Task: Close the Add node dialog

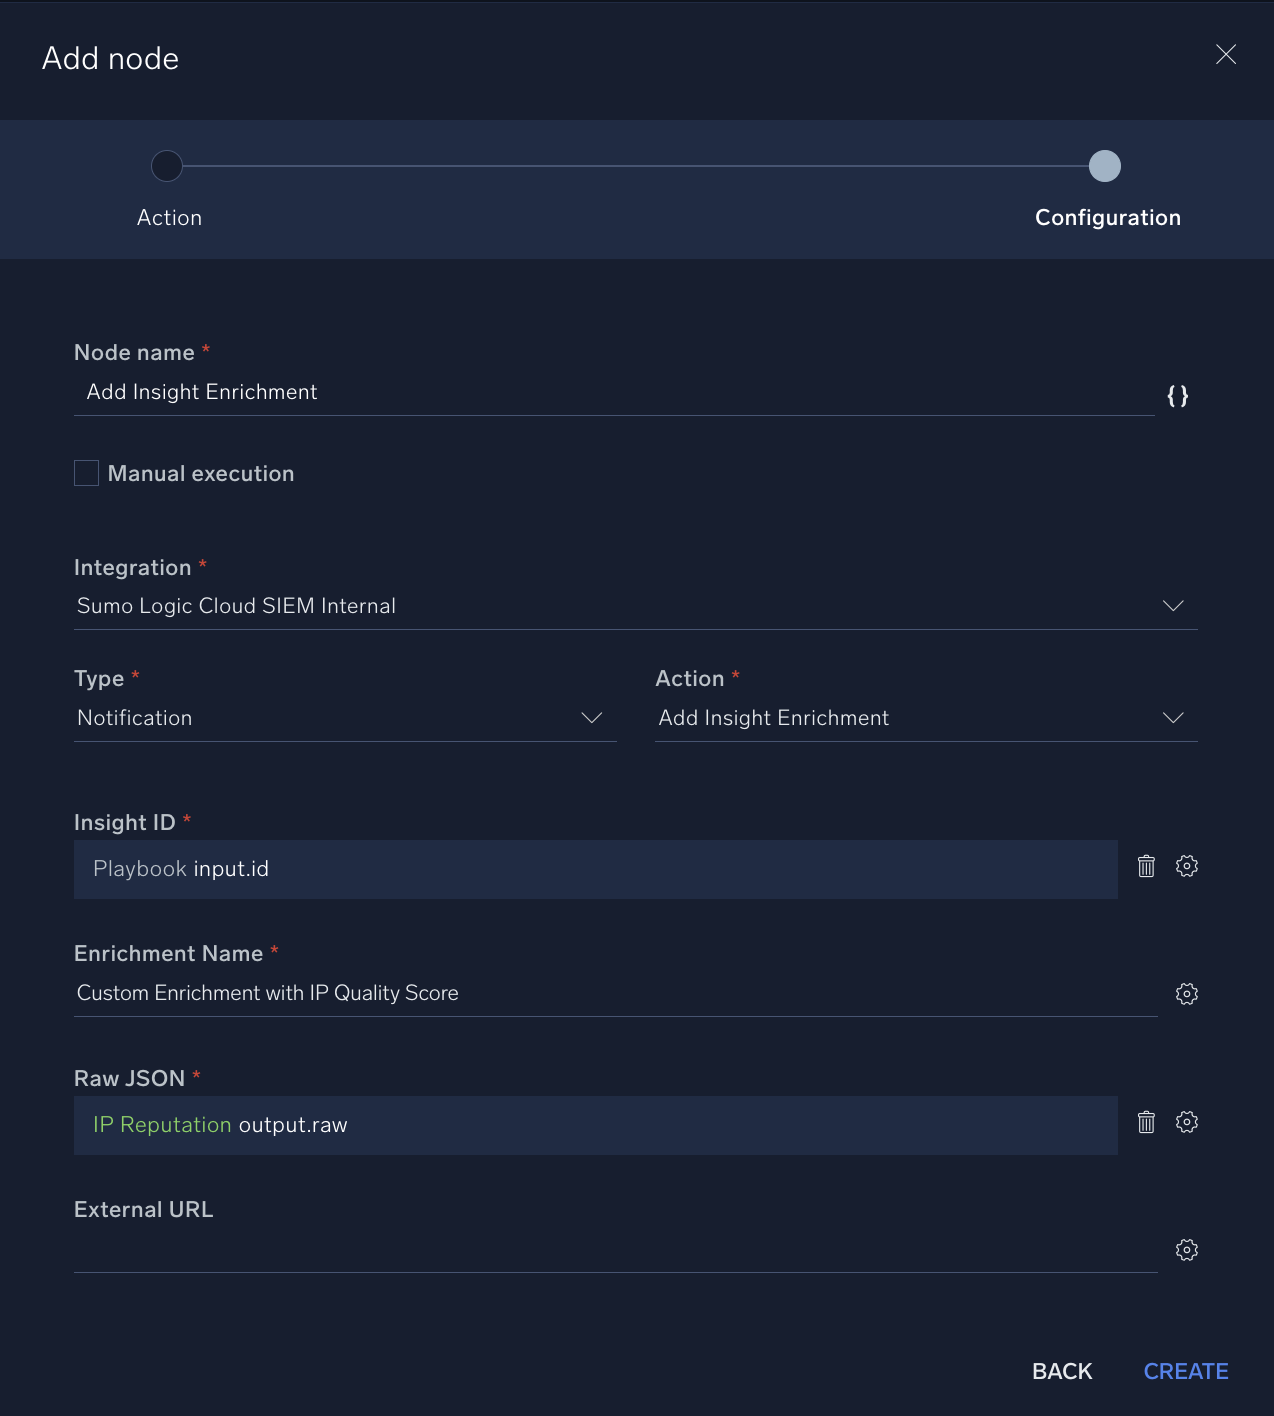Action: tap(1226, 55)
